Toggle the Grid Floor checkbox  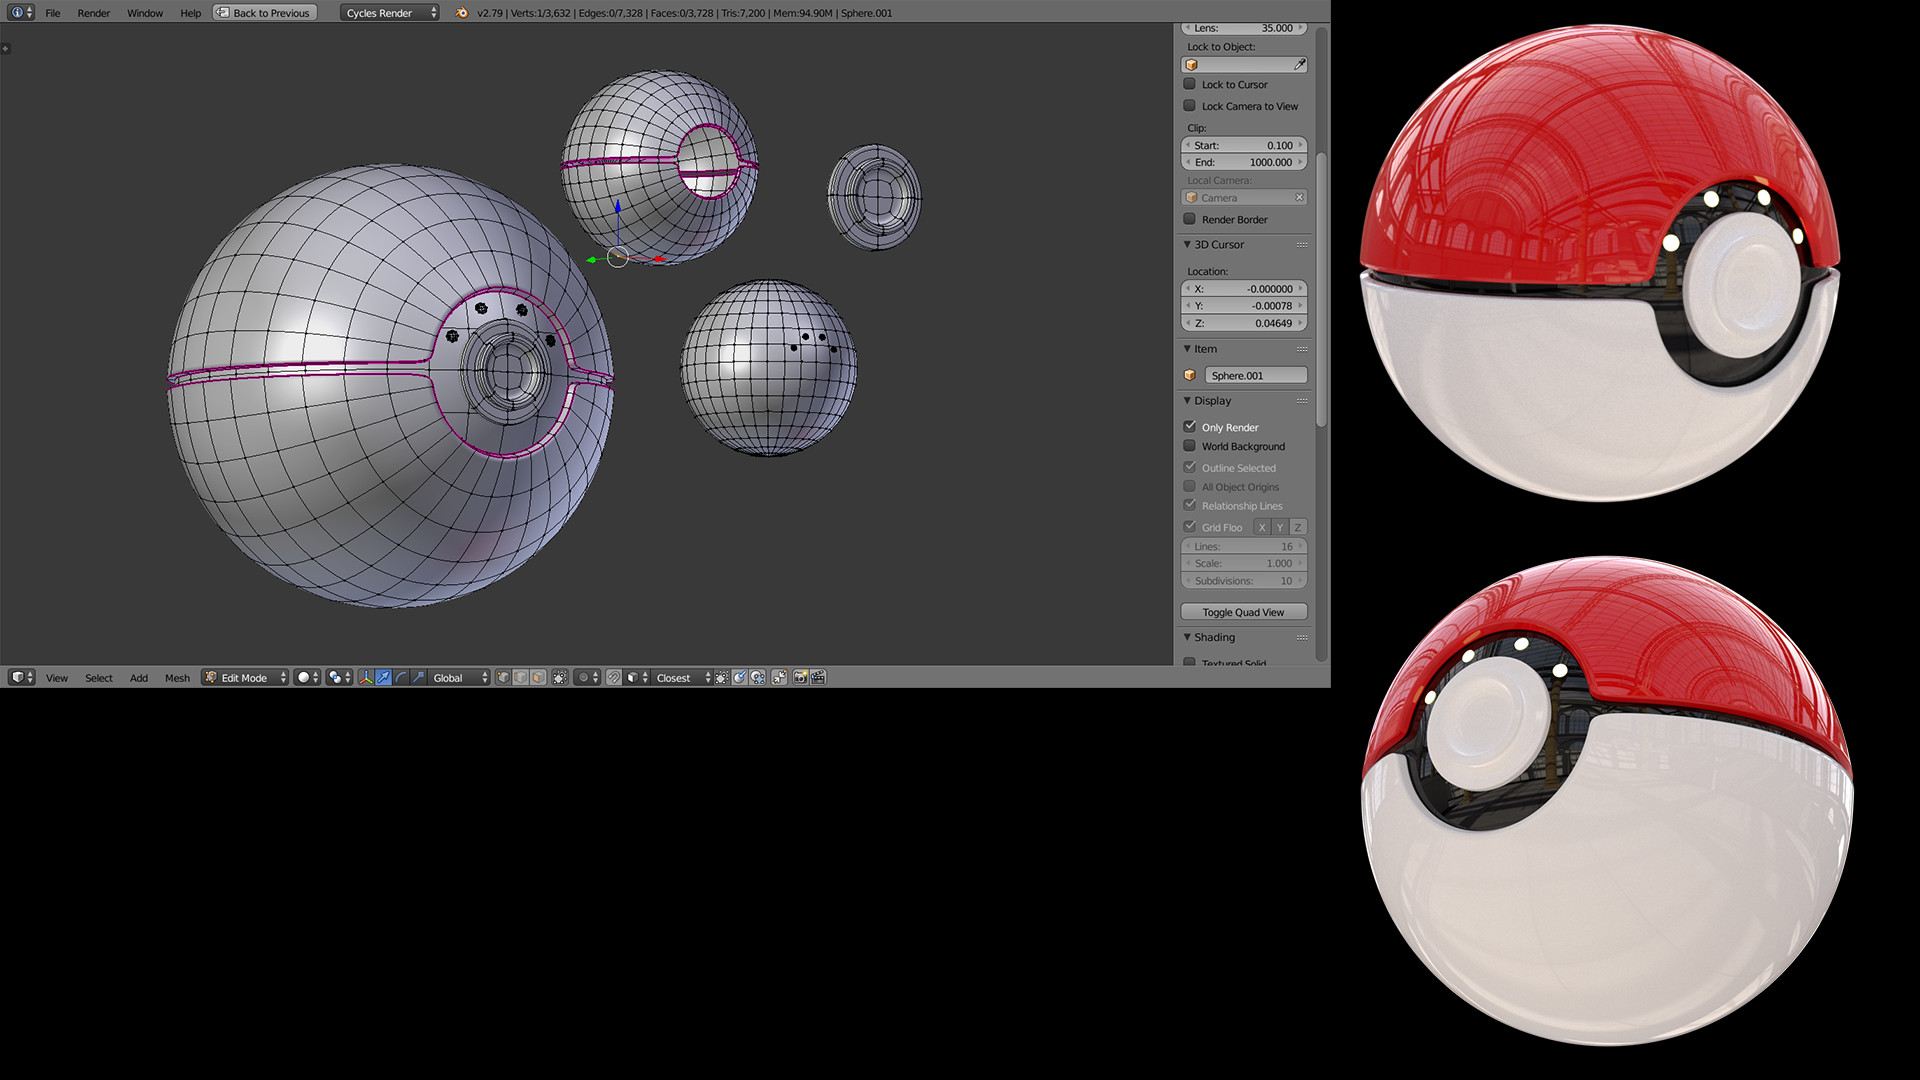(1190, 526)
